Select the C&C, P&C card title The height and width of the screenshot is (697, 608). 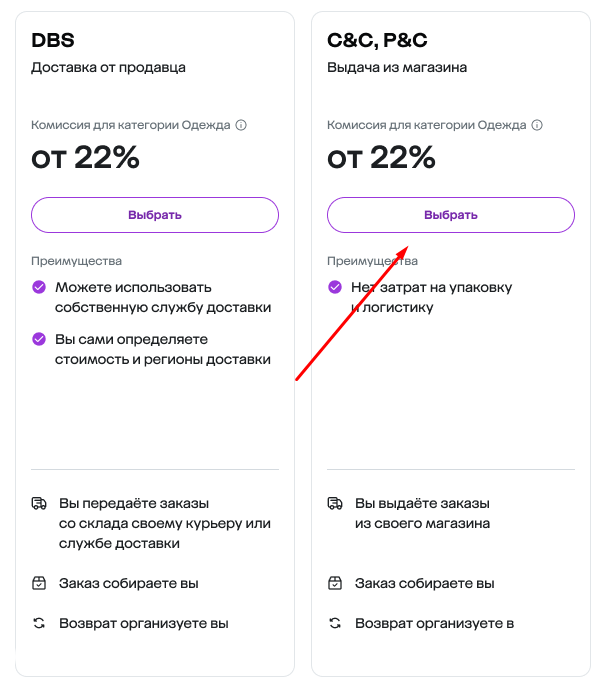(377, 40)
